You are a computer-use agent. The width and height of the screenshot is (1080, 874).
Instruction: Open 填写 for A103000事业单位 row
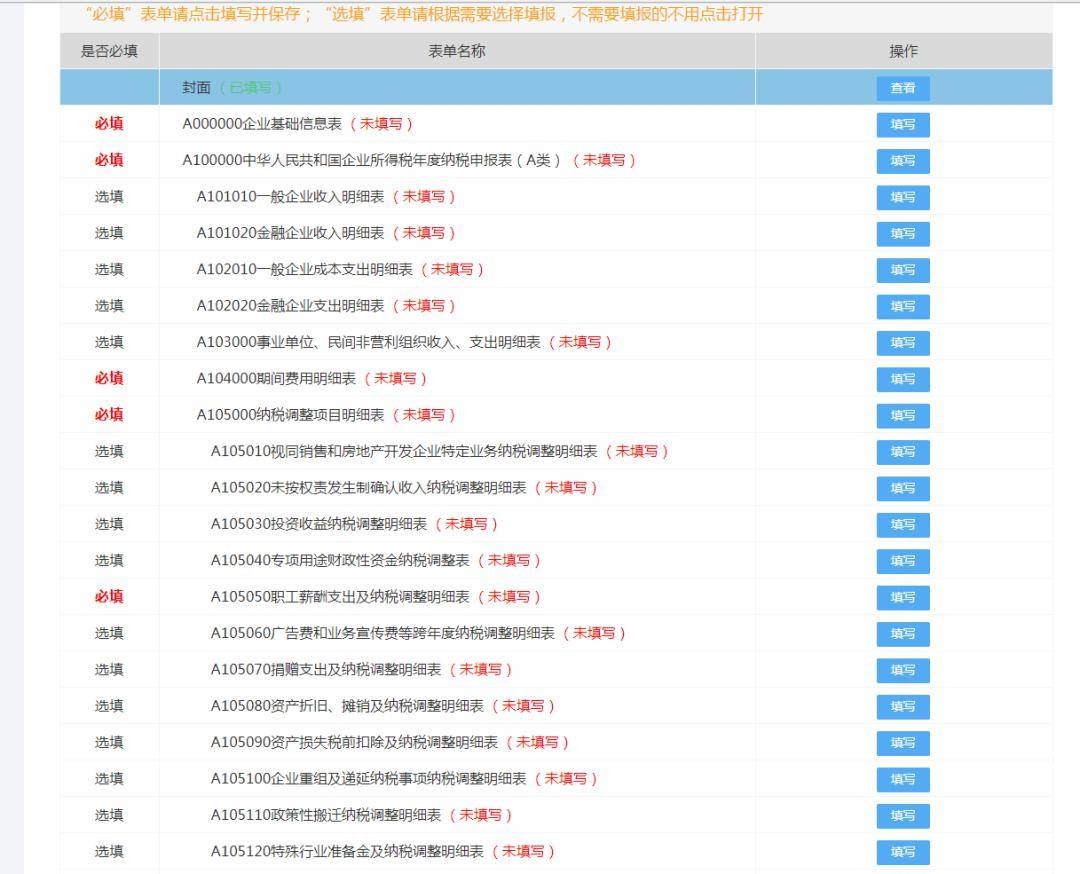pyautogui.click(x=903, y=343)
